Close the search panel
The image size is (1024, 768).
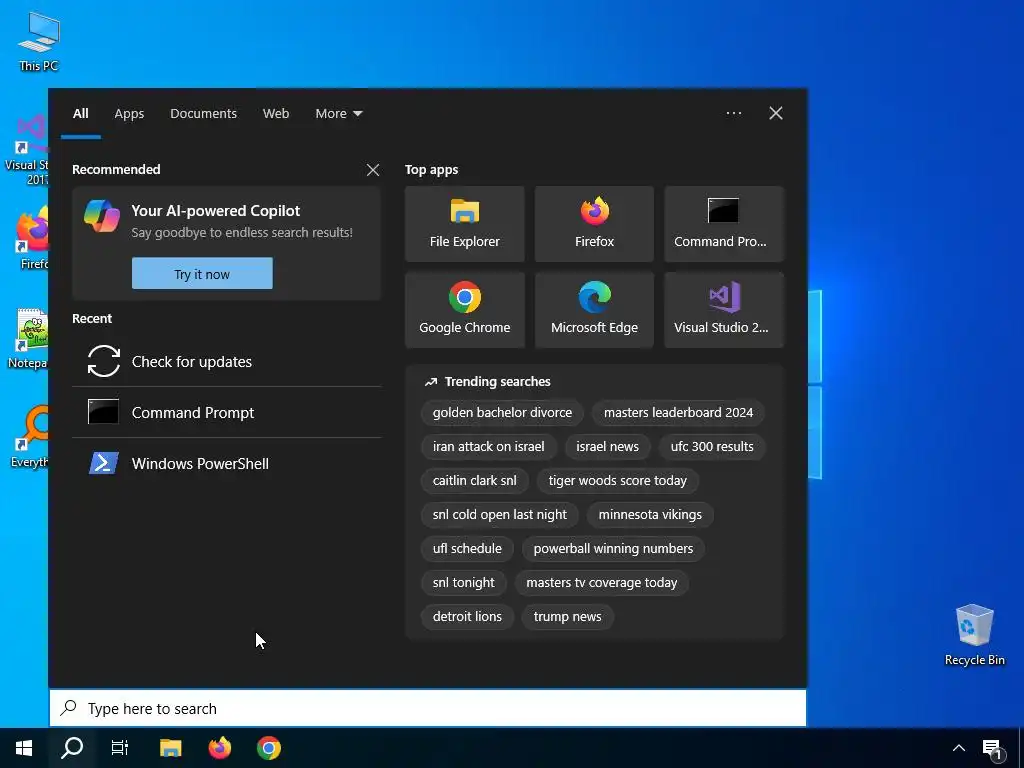tap(776, 113)
